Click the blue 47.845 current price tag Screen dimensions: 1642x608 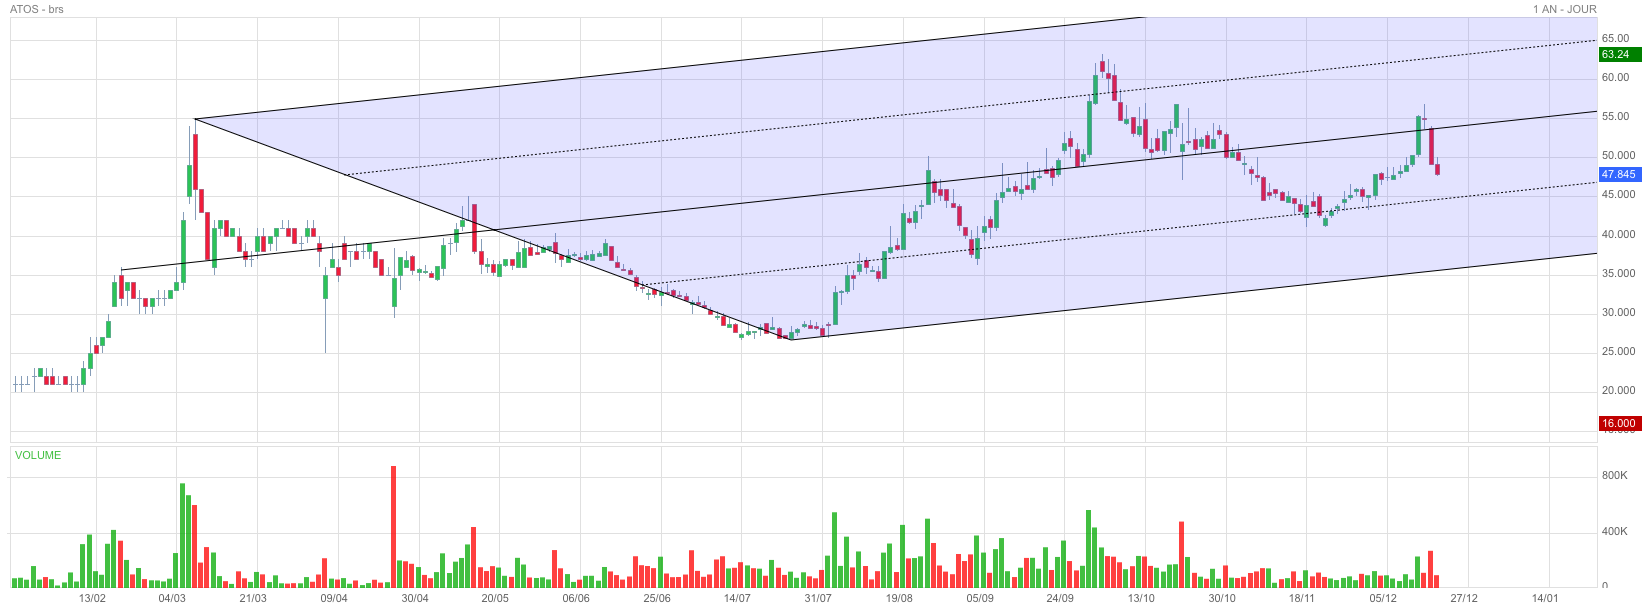pos(1619,174)
